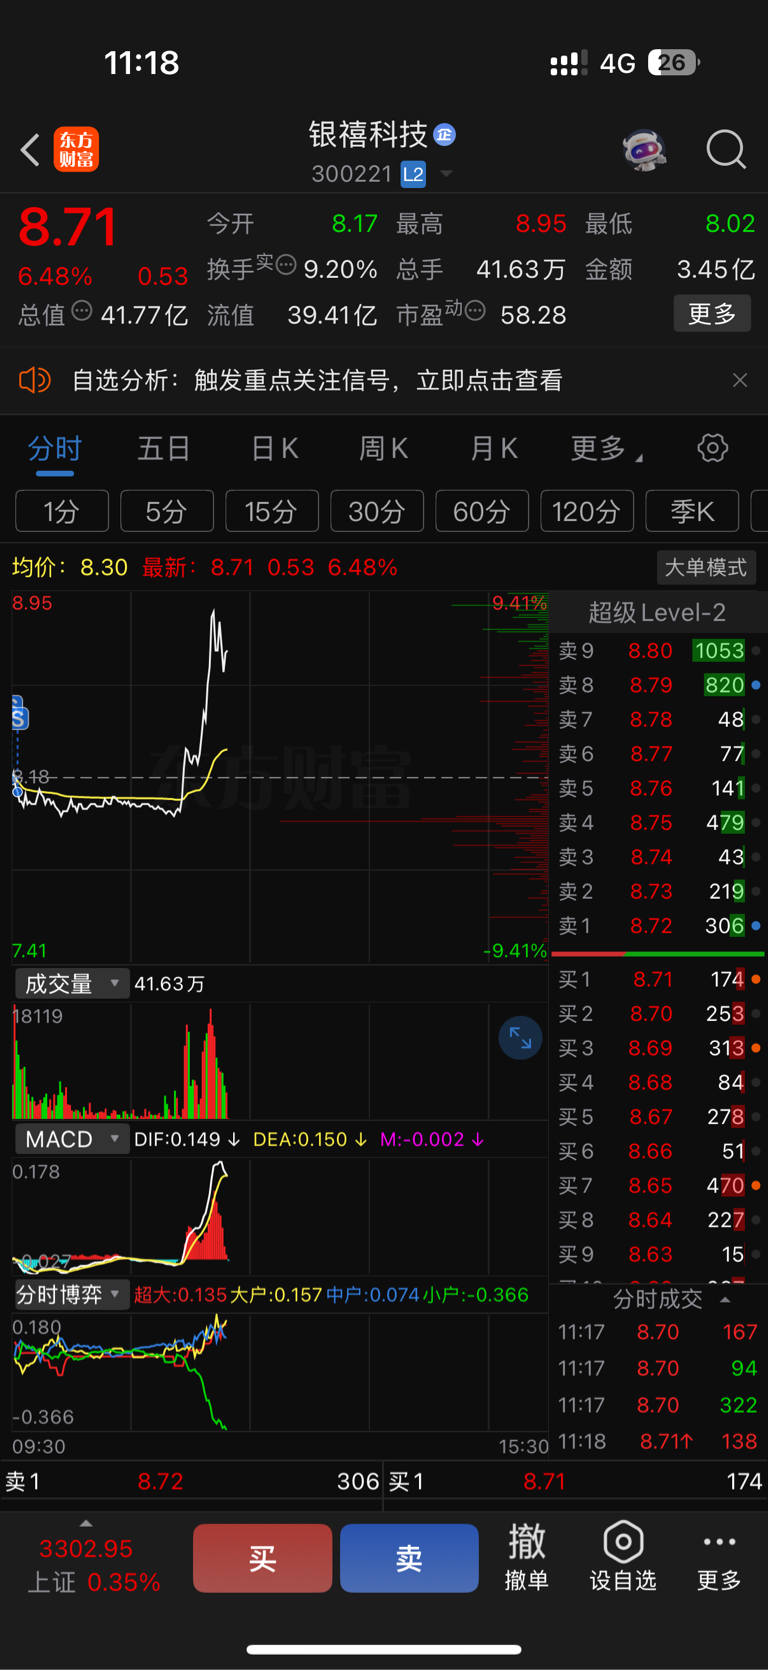Select the 60分 interval
Viewport: 768px width, 1670px height.
[x=482, y=511]
